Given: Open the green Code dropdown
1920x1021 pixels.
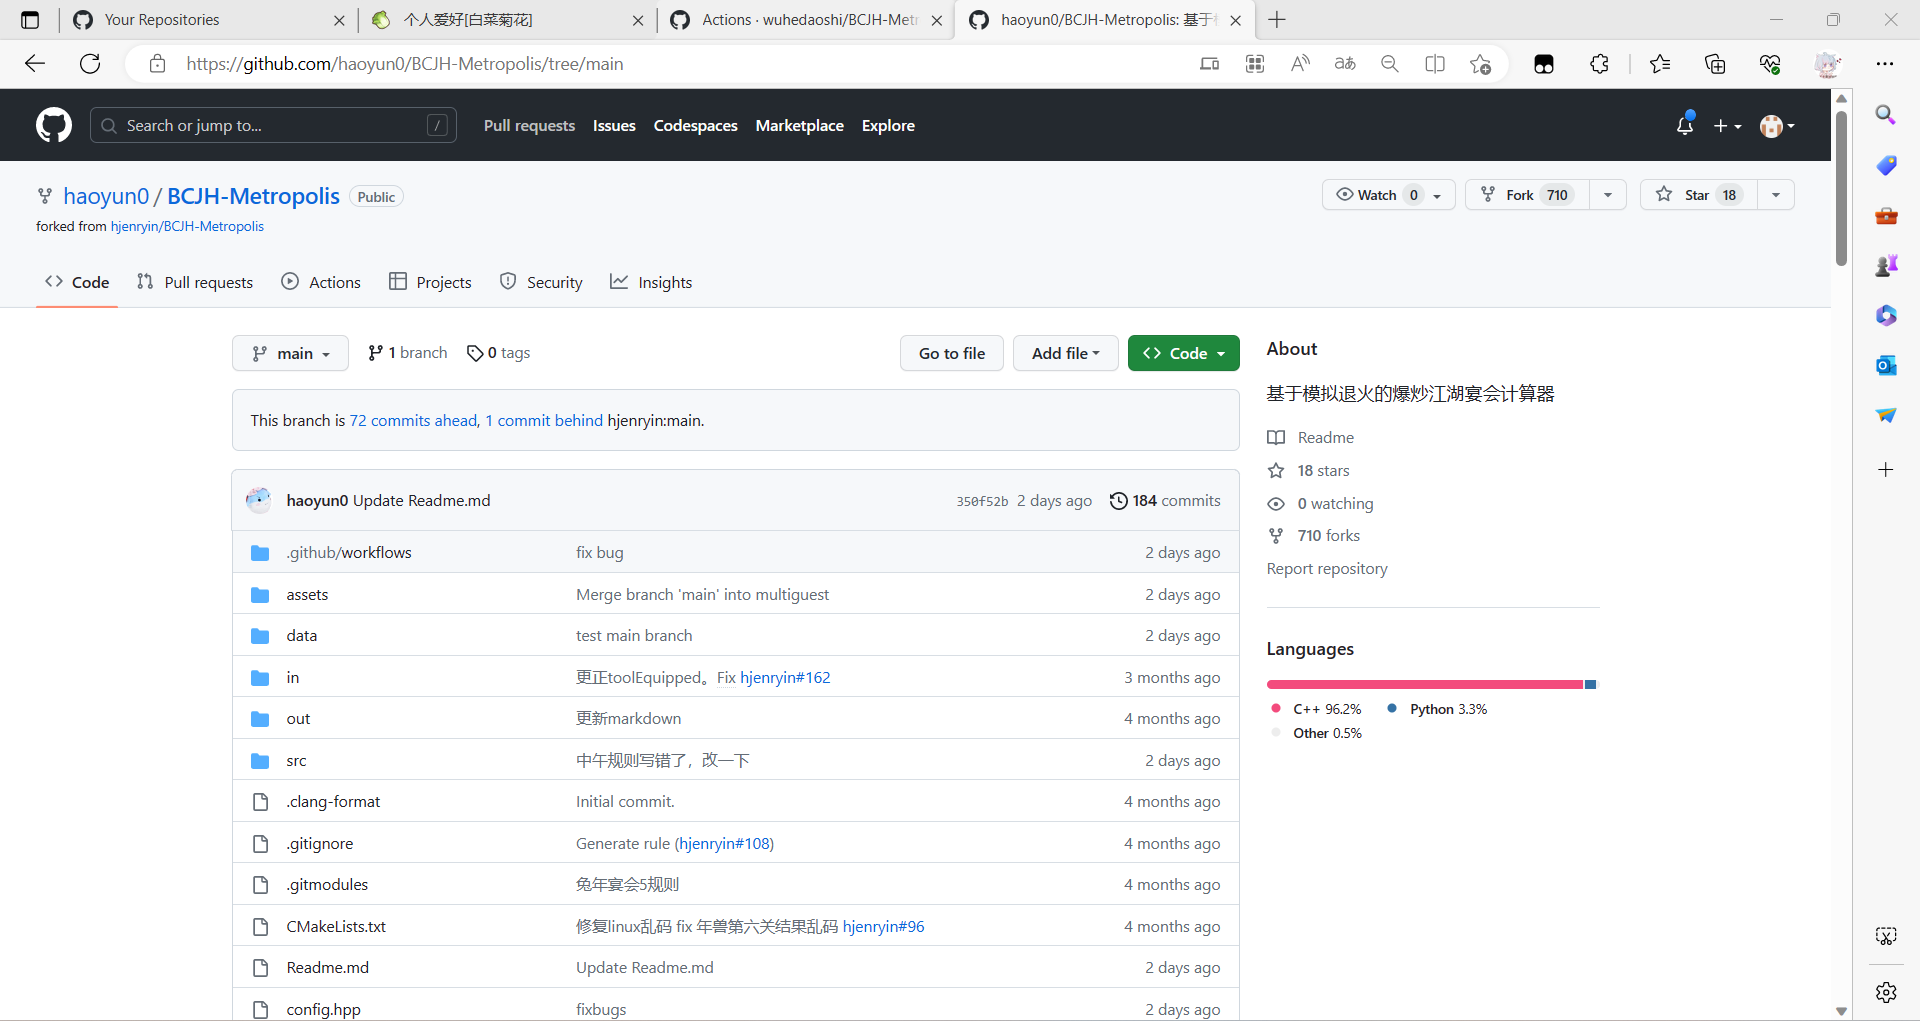Looking at the screenshot, I should click(x=1183, y=353).
